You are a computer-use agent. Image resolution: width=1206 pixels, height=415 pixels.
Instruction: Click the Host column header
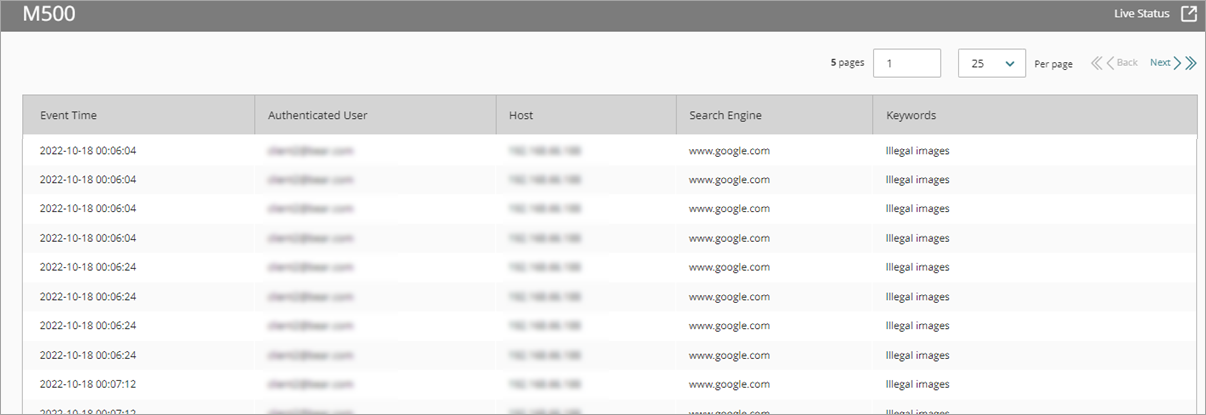(520, 115)
